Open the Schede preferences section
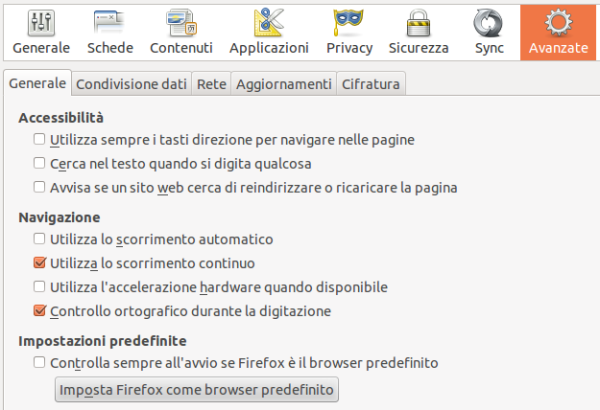600x410 pixels. pos(110,22)
